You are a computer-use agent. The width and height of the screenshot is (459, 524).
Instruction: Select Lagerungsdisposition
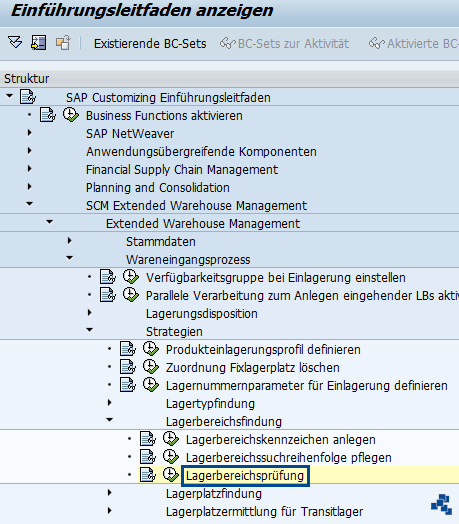(x=202, y=314)
